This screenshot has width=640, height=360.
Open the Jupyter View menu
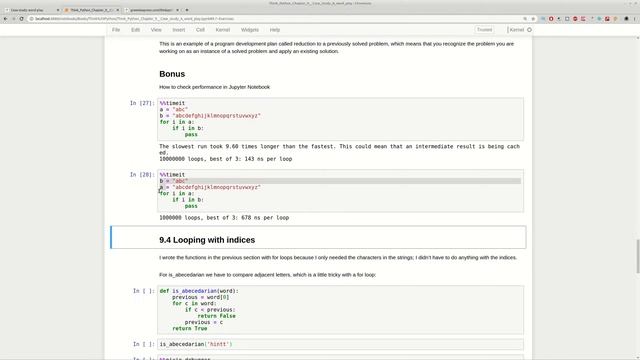point(156,30)
